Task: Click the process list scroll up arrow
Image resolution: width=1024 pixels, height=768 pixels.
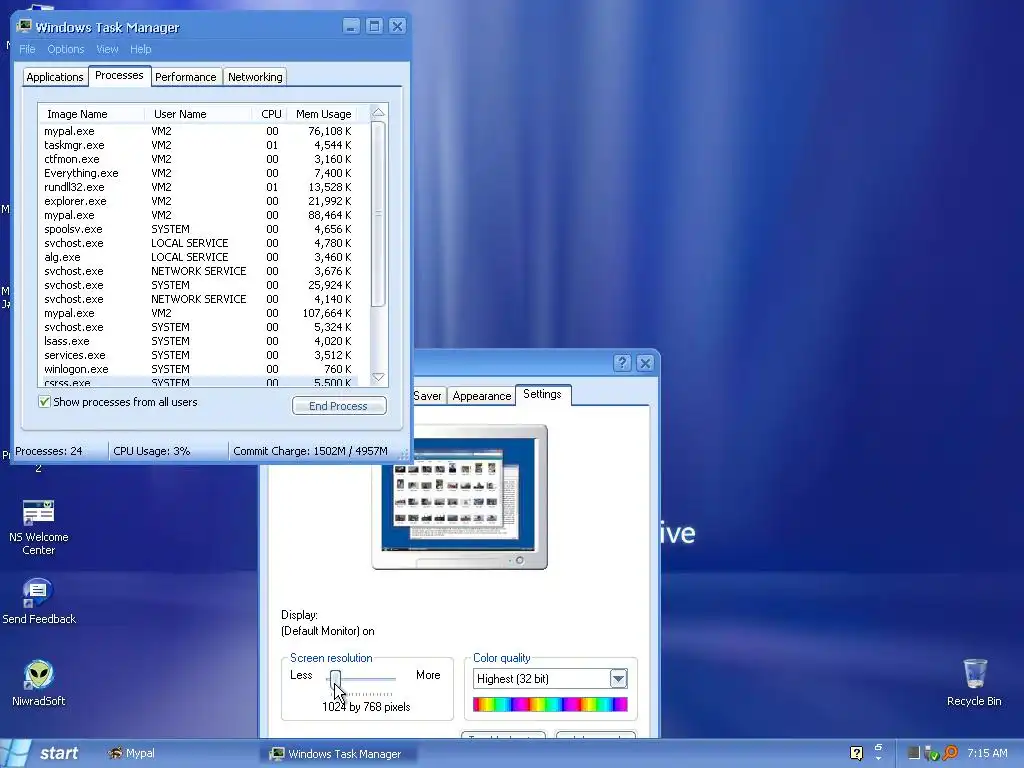Action: click(378, 113)
